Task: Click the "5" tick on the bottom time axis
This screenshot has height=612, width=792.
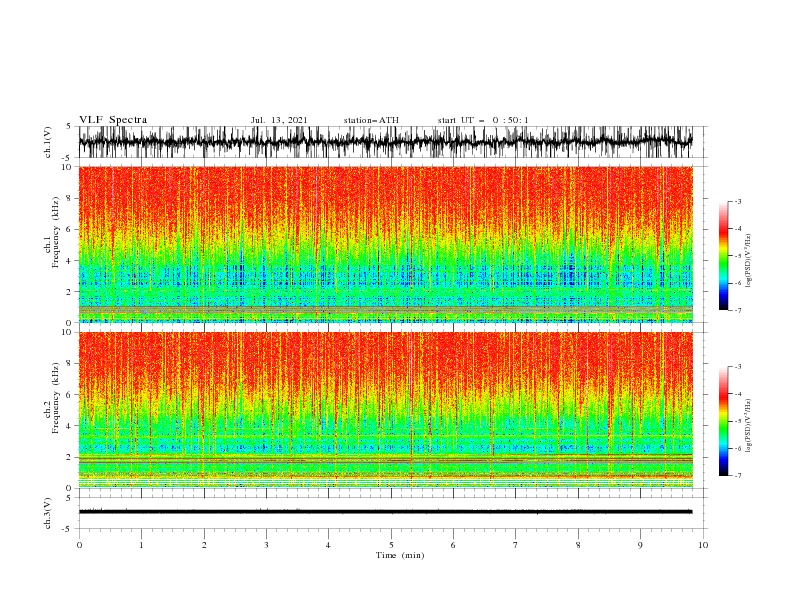Action: click(x=391, y=545)
